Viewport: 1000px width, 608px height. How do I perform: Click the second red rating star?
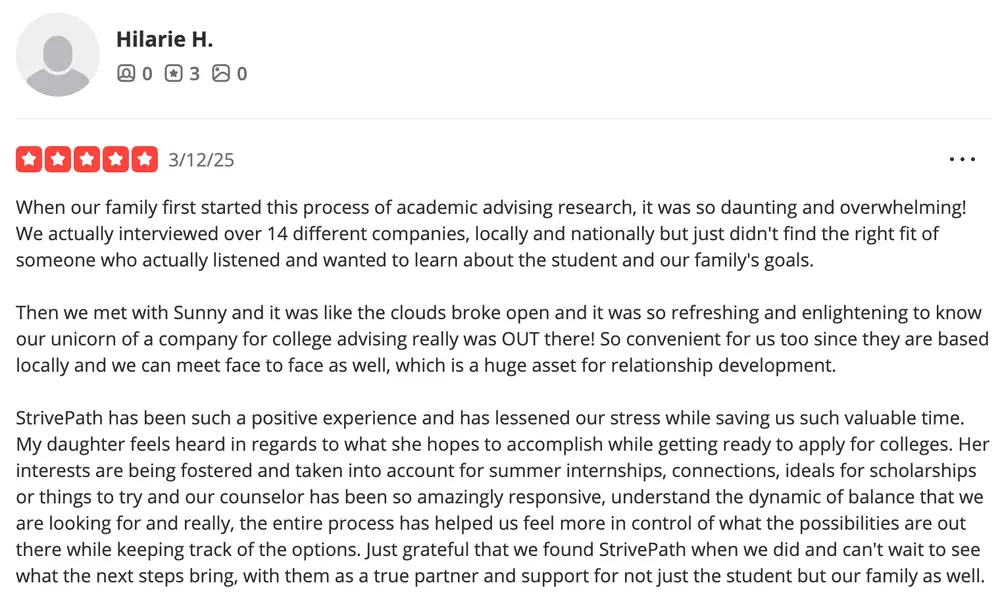tap(58, 159)
